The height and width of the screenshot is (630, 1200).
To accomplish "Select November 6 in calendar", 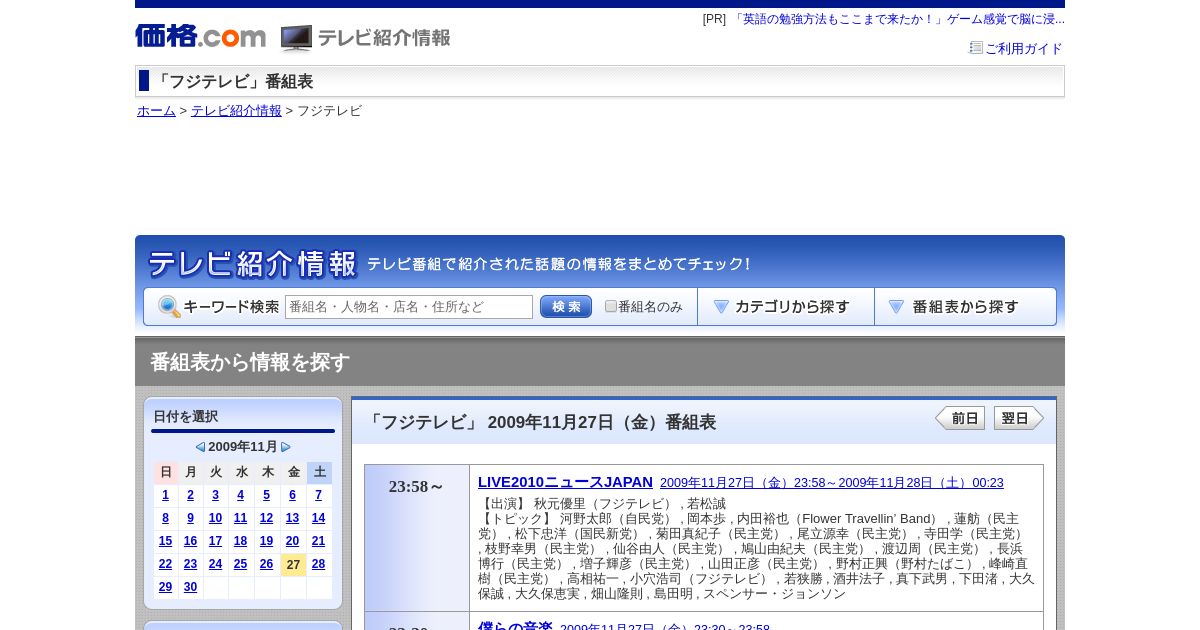I will point(293,495).
